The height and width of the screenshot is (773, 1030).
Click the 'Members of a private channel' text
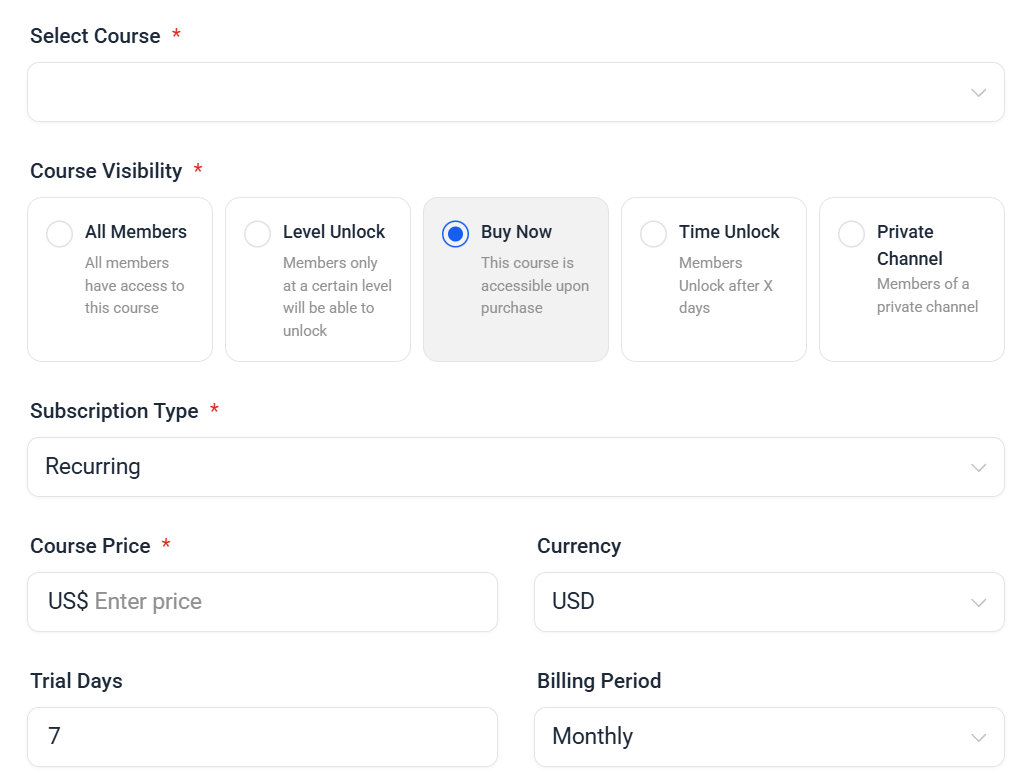[927, 295]
